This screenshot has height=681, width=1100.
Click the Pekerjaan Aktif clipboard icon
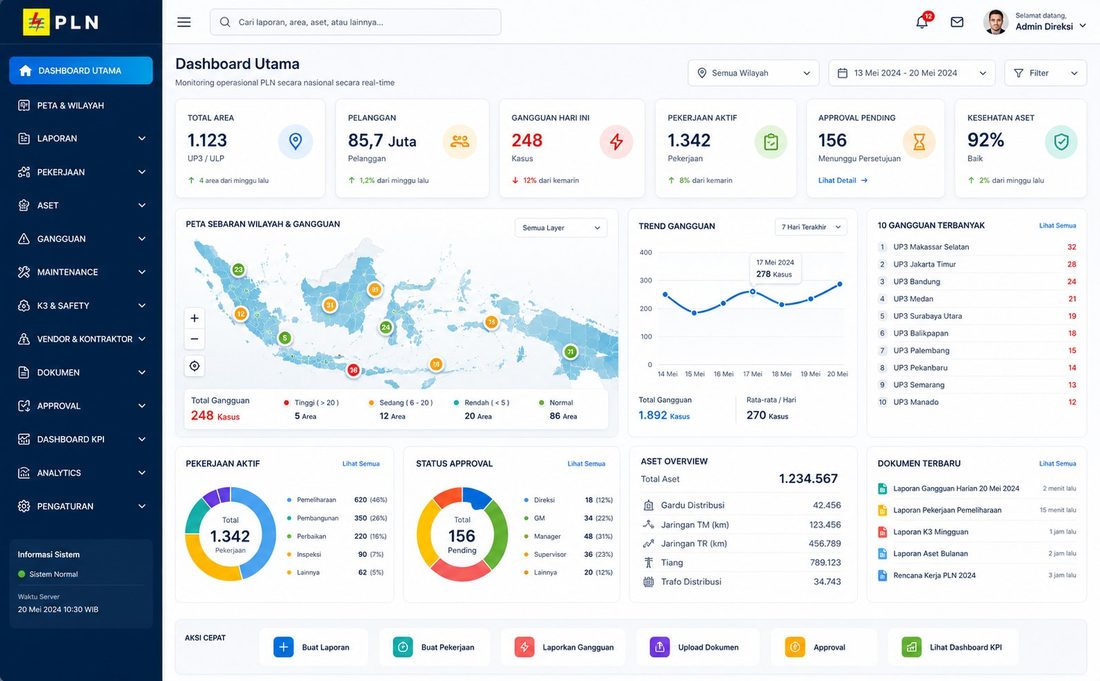[771, 142]
